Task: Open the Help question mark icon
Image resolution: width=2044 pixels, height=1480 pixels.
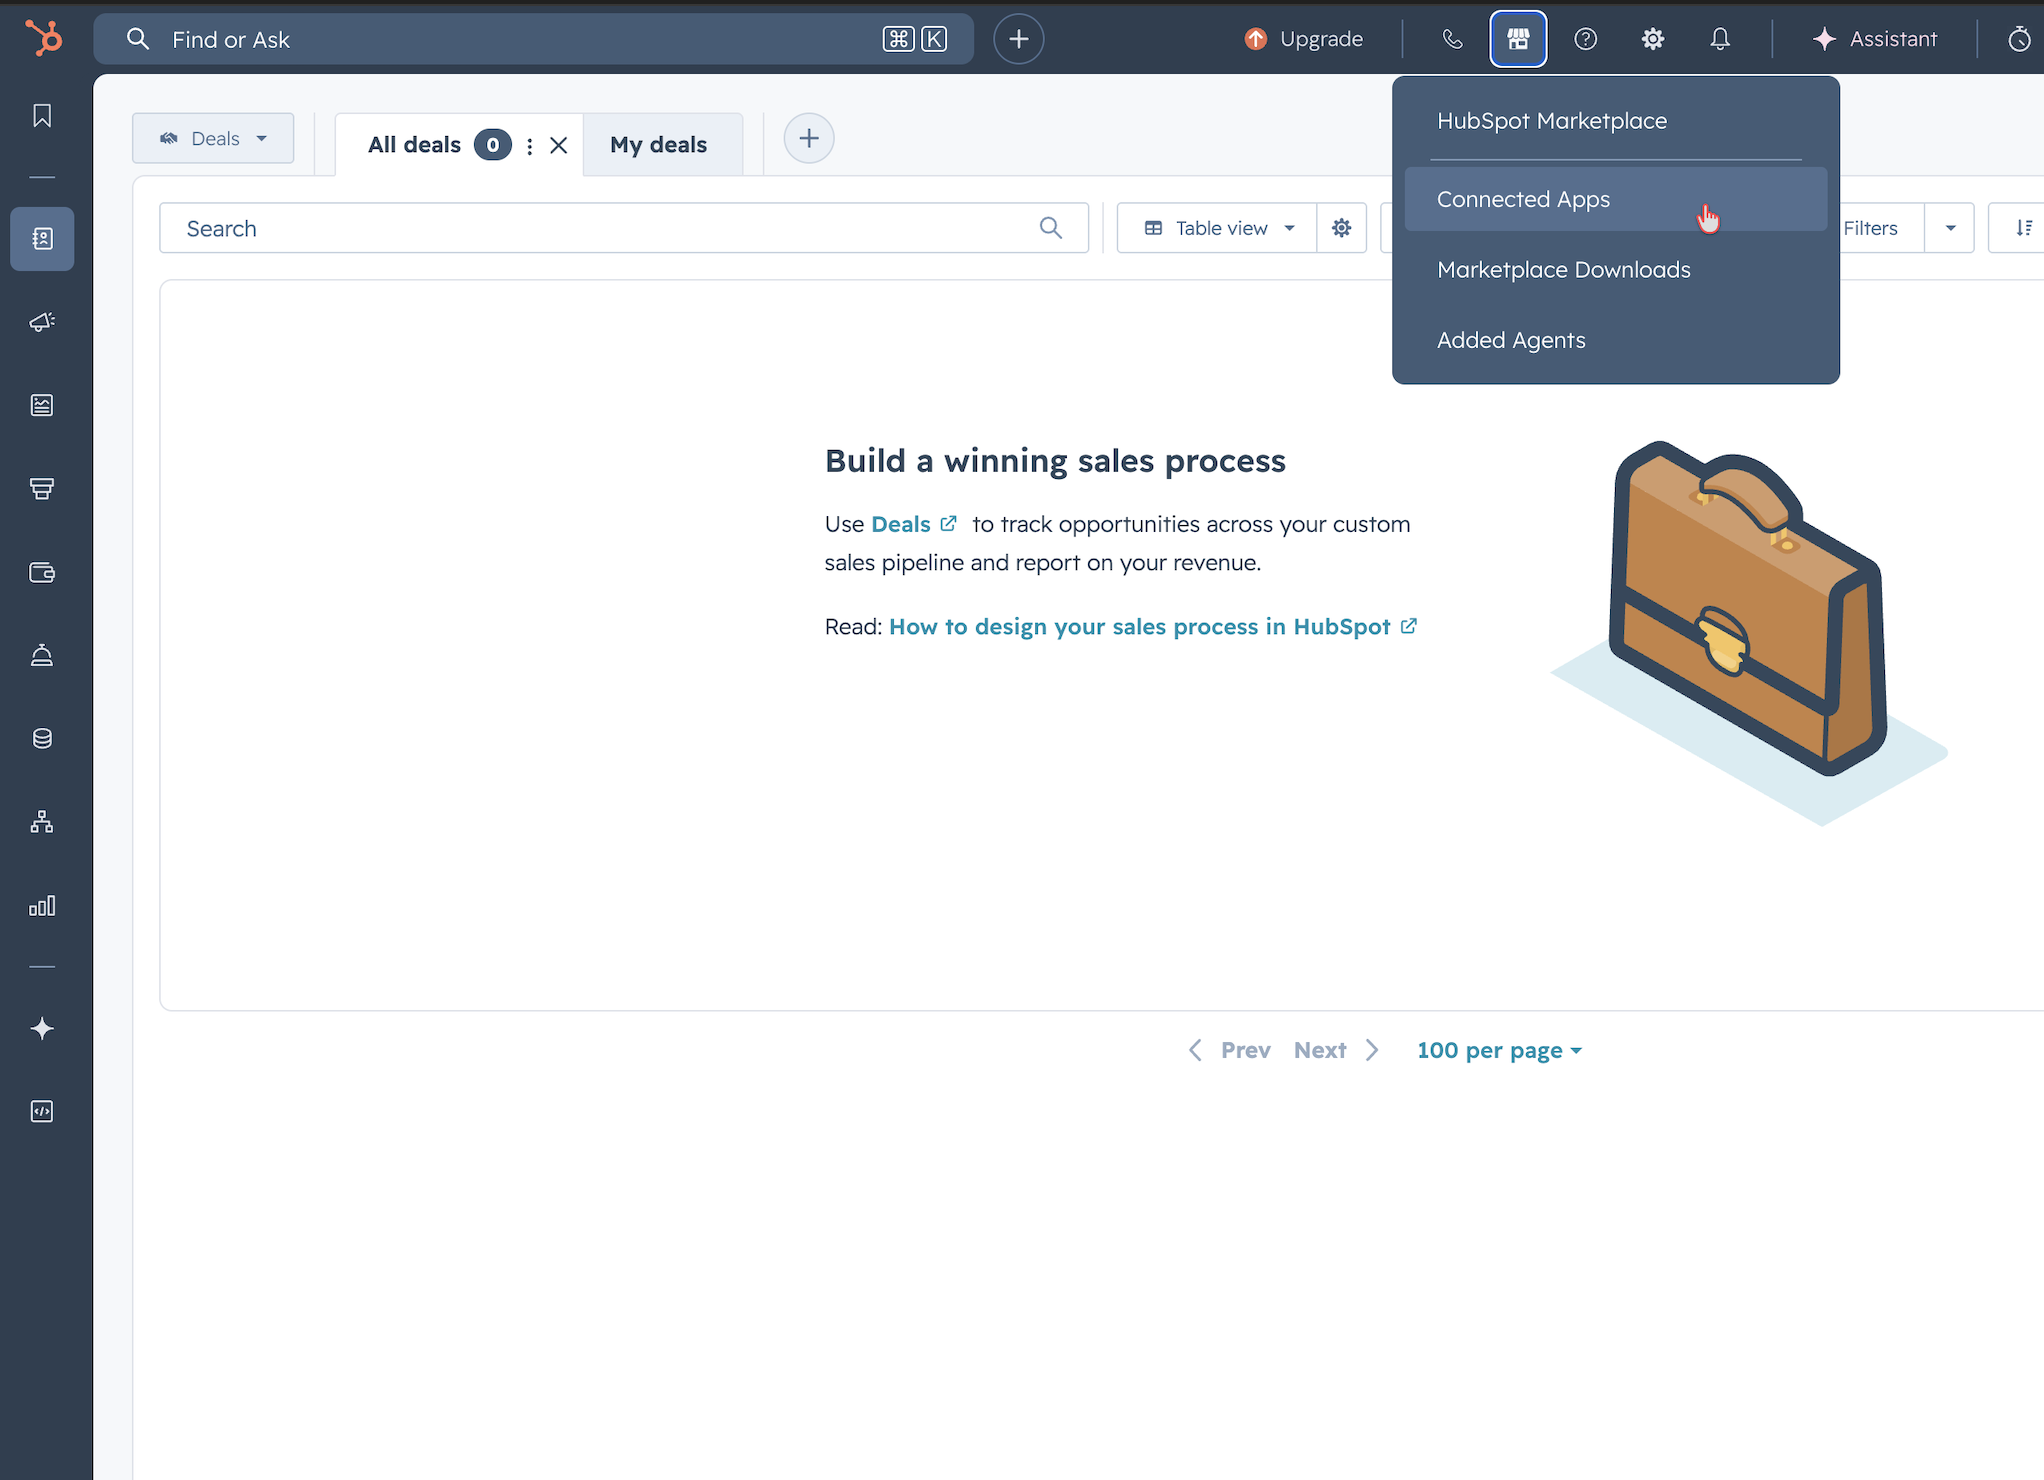Action: click(1586, 39)
